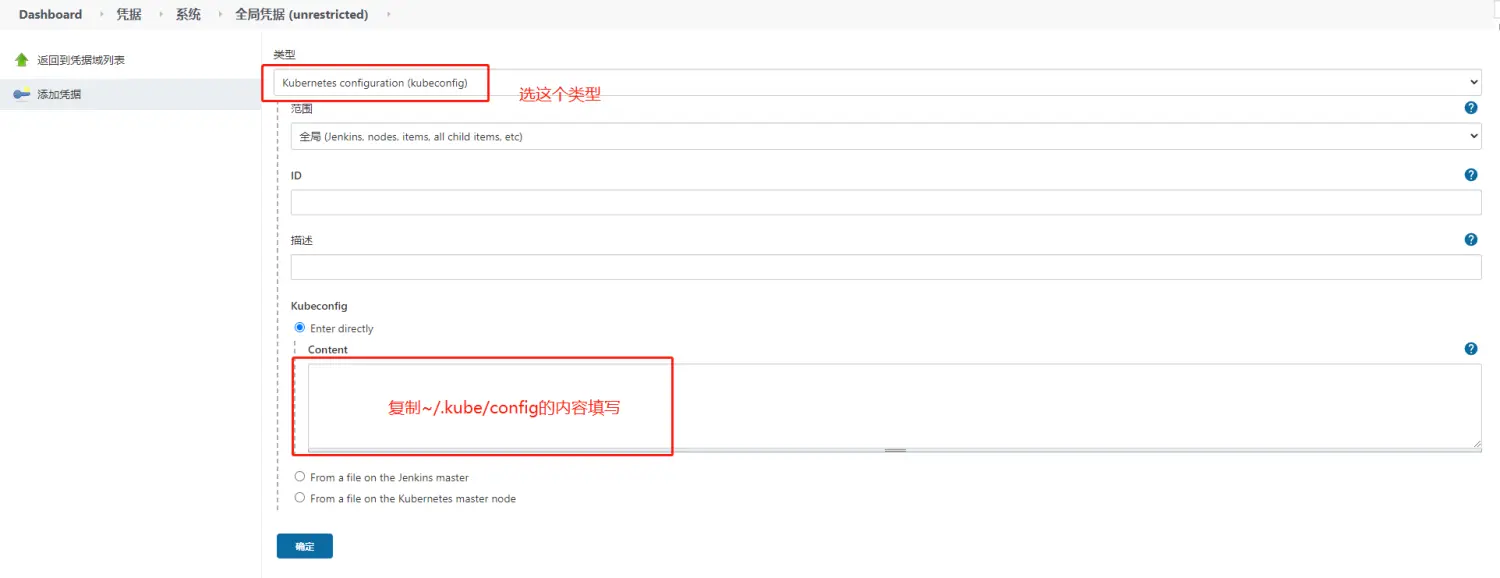Expand breadcrumb arrow after 全局凭据 (unrestricted)
The image size is (1500, 578).
pyautogui.click(x=388, y=15)
